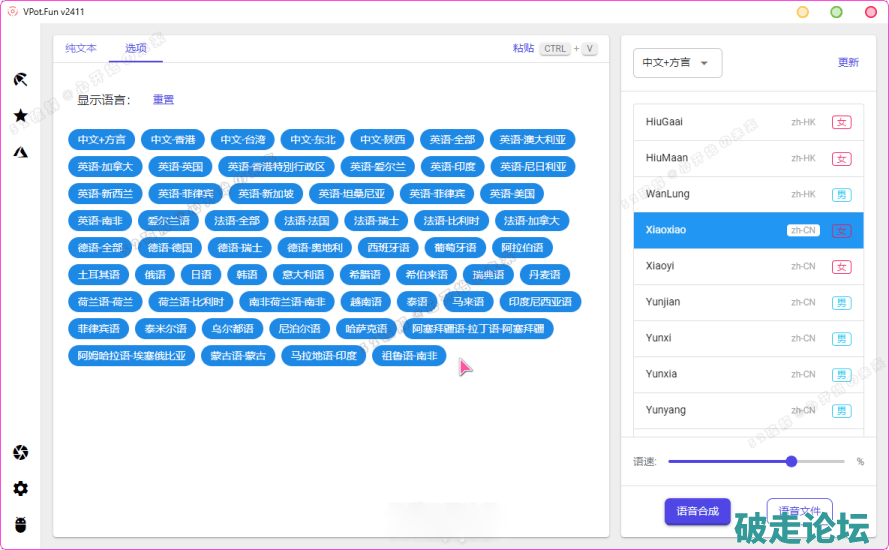Click the VPot.Fun app logo in title bar
The image size is (889, 550).
[x=12, y=11]
